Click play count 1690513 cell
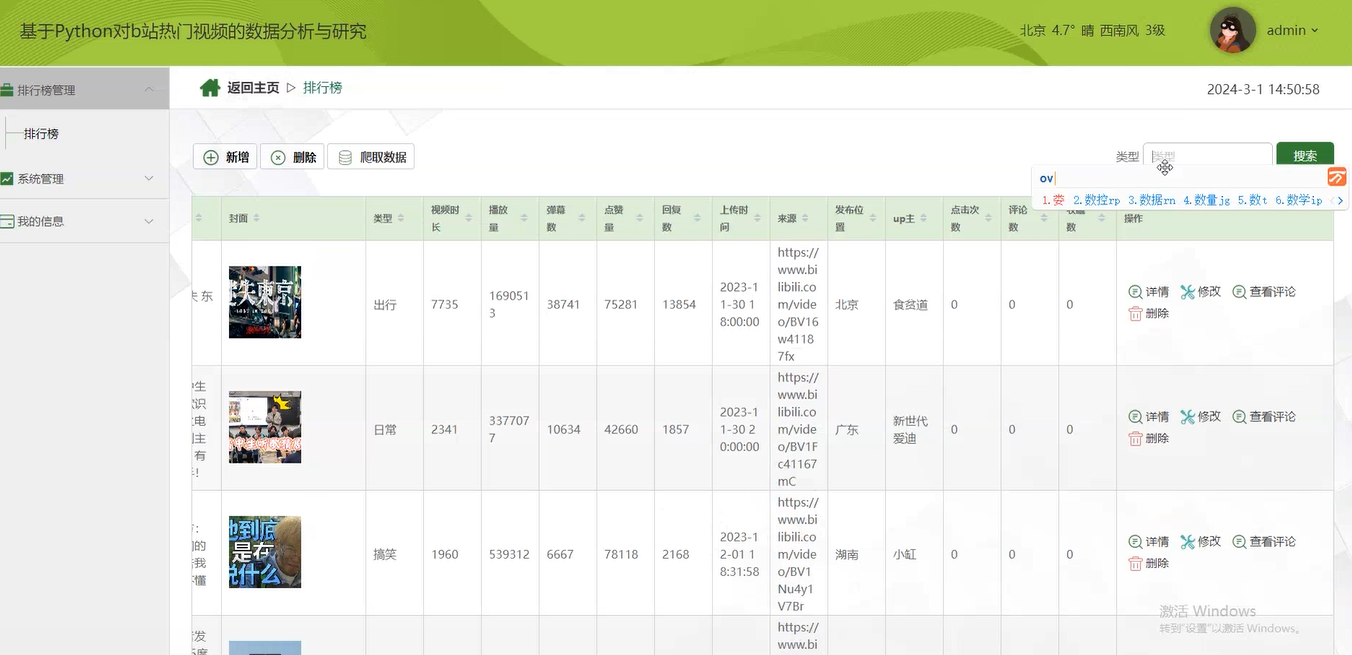Viewport: 1352px width, 655px height. pyautogui.click(x=509, y=304)
